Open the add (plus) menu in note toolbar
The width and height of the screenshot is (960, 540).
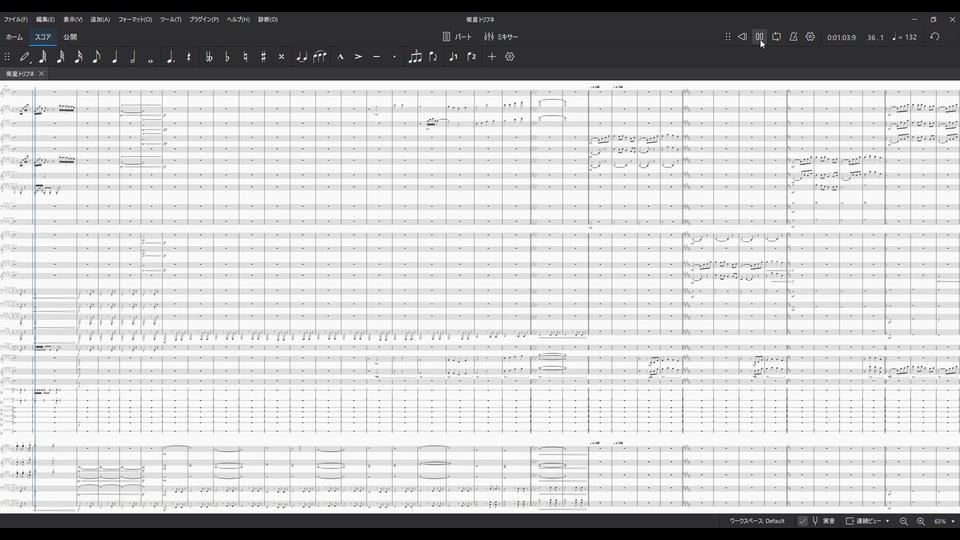492,57
